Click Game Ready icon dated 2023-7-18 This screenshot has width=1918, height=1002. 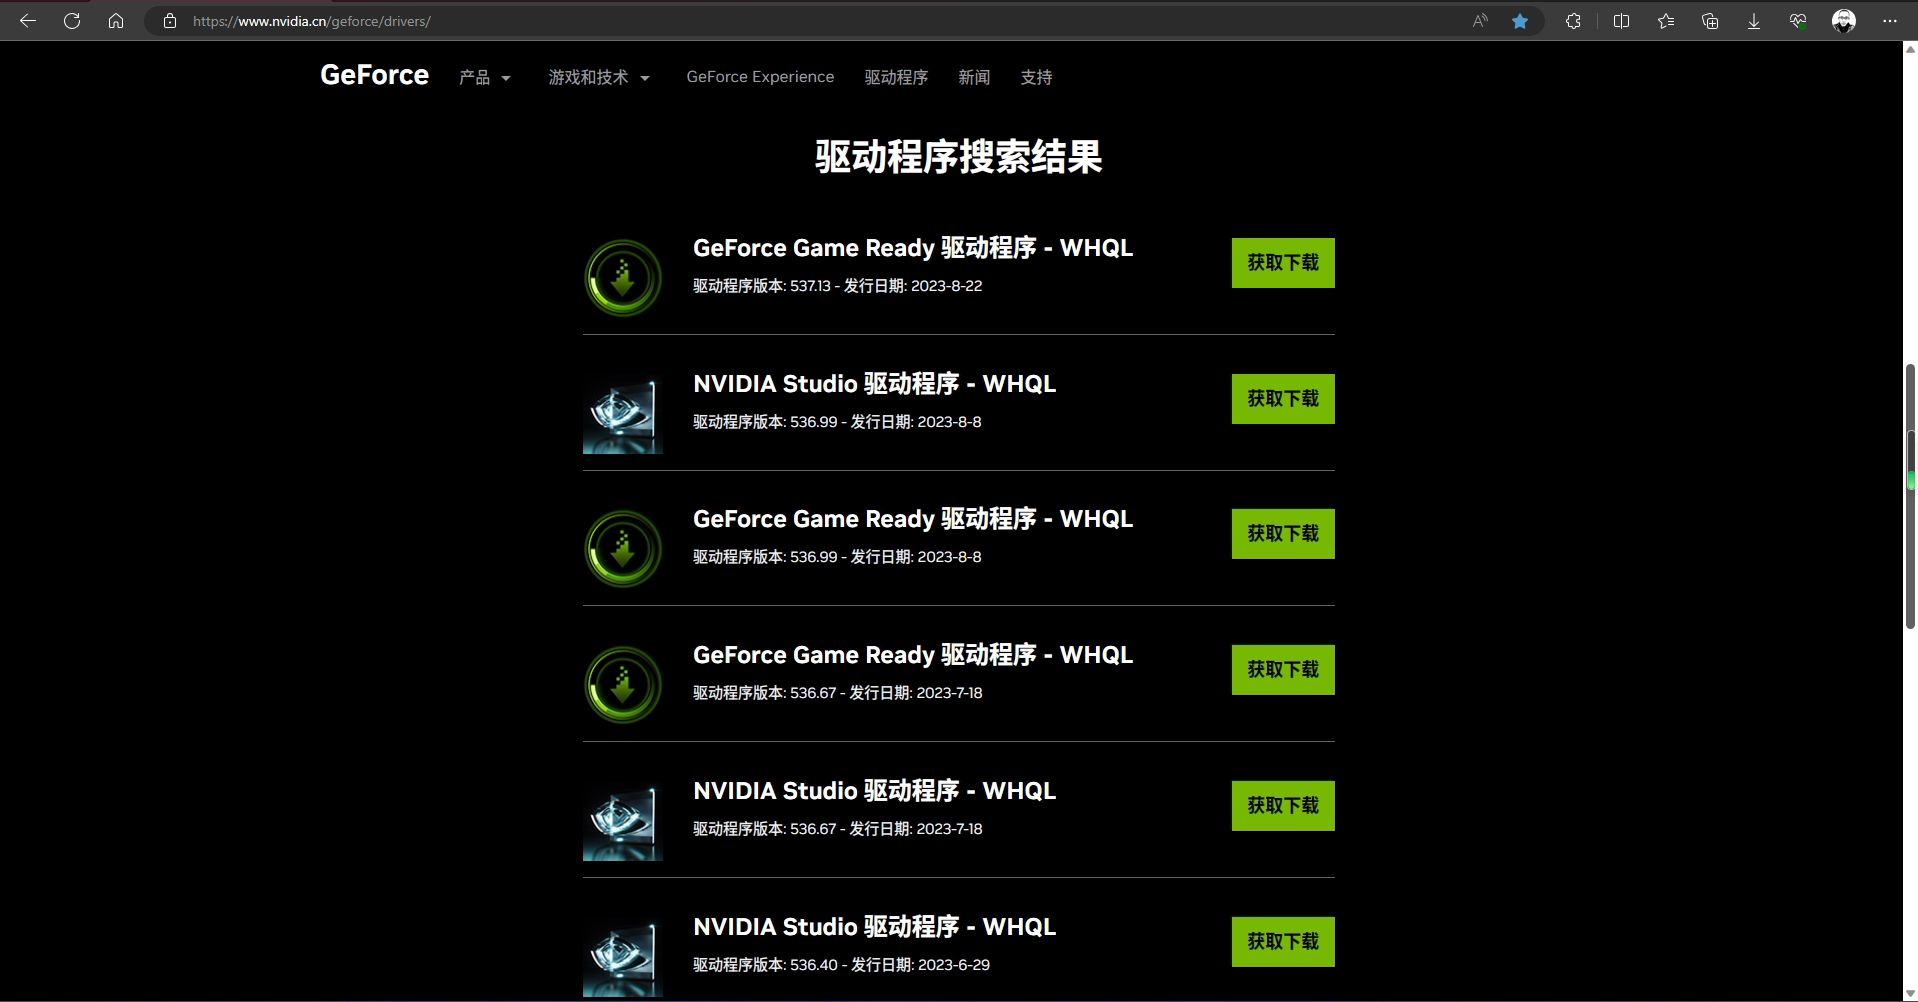623,685
